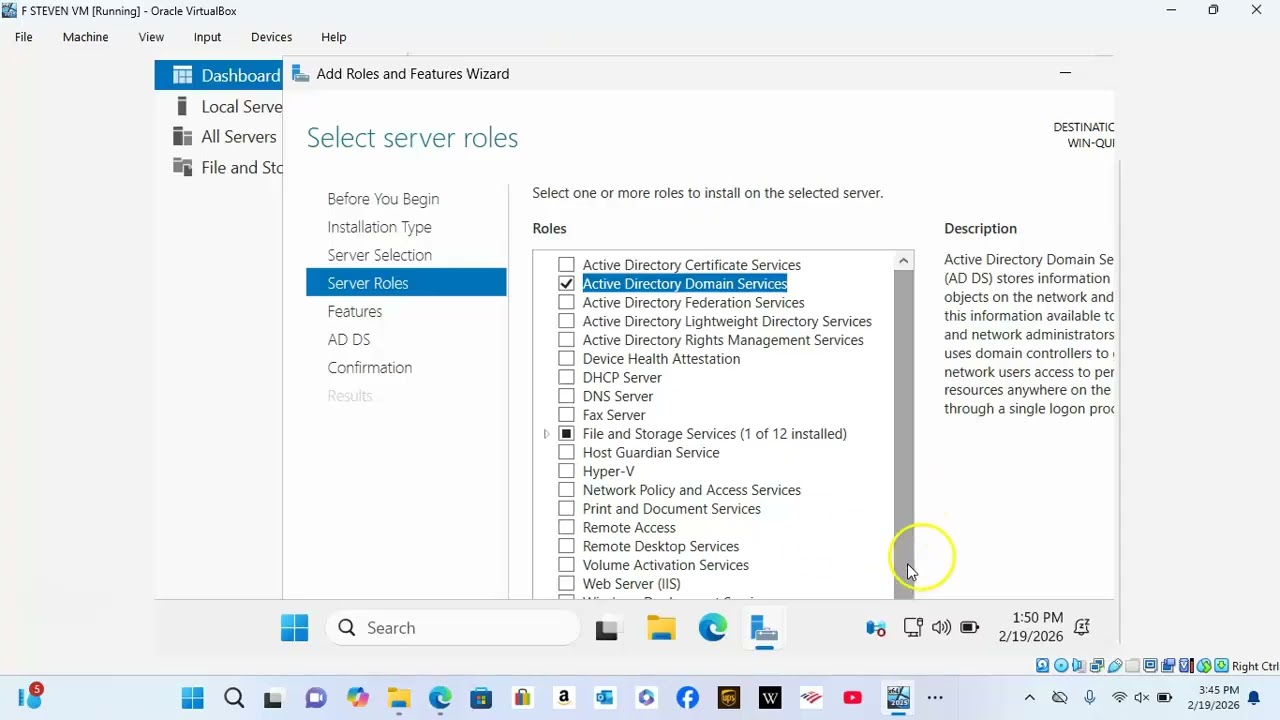Screen dimensions: 1280x720
Task: Go to the Before You Begin step
Action: (383, 199)
